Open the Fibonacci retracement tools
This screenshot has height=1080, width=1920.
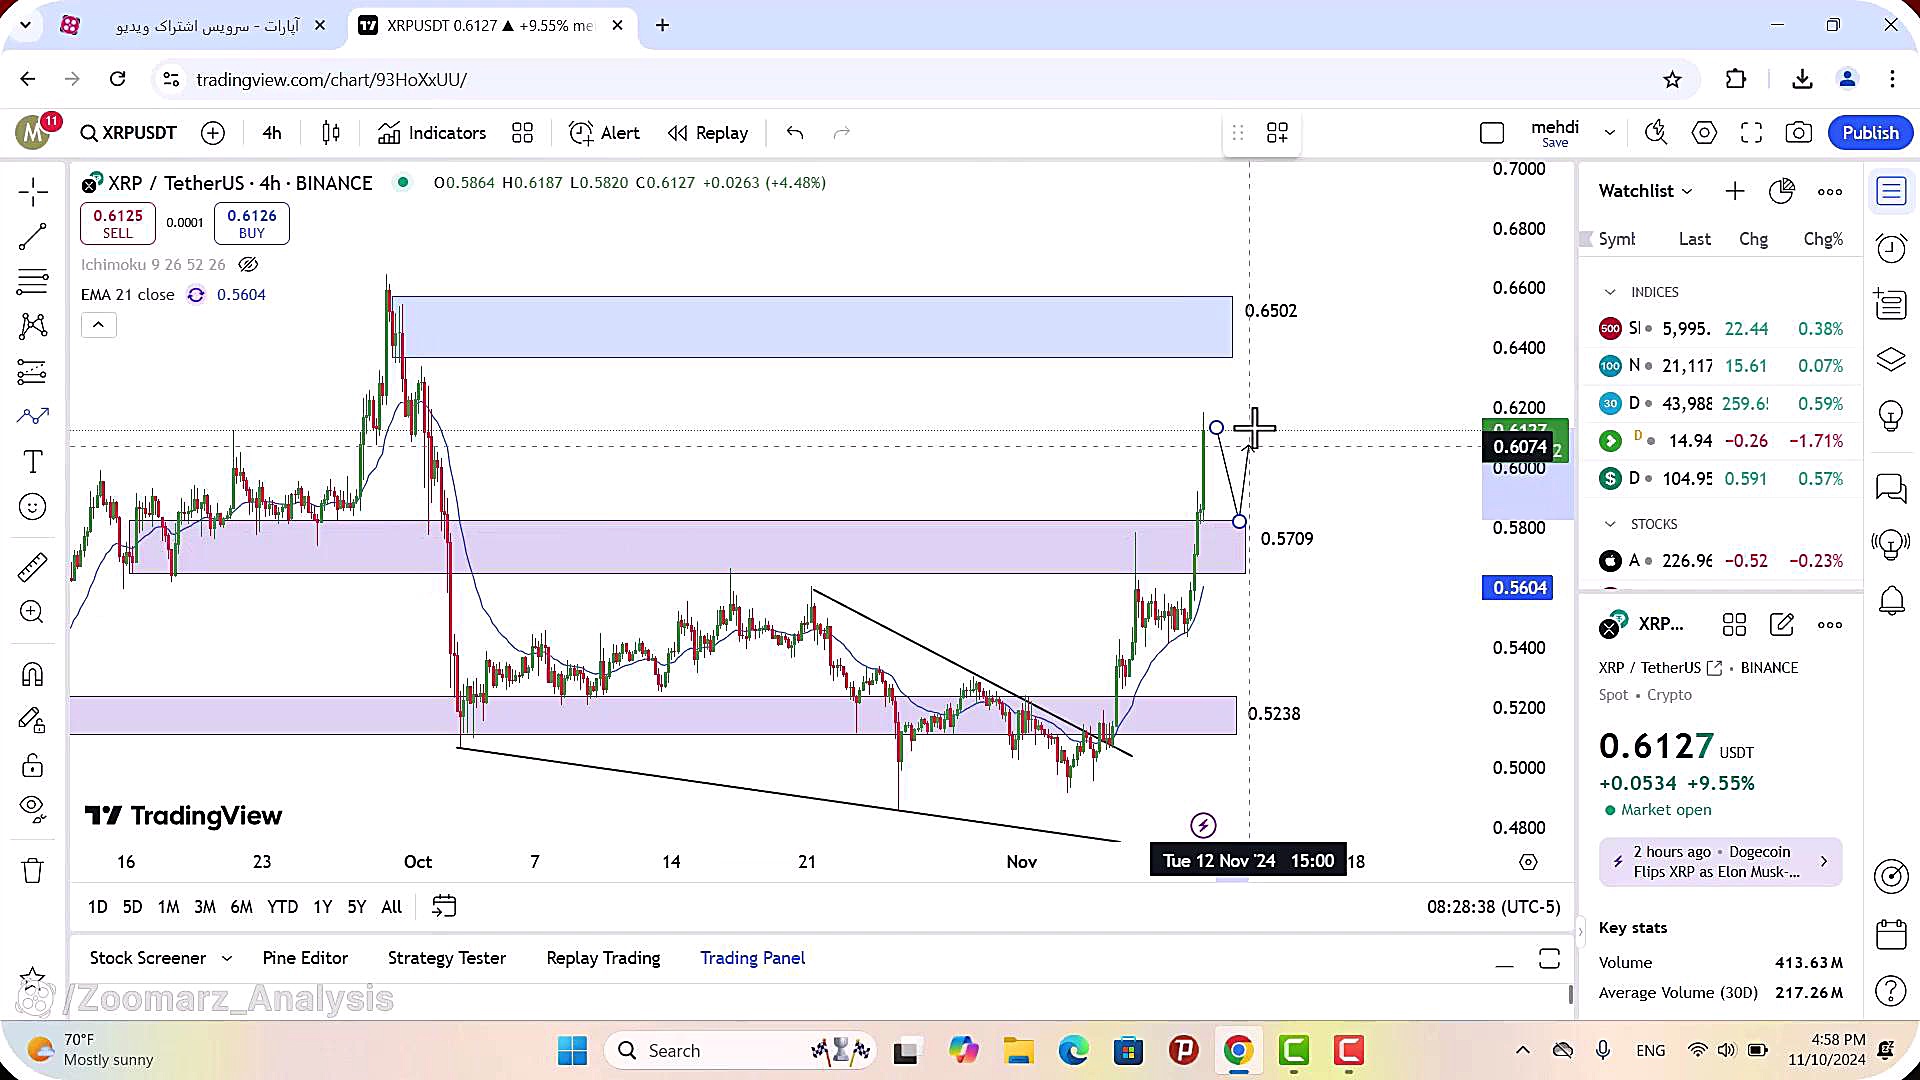[32, 281]
